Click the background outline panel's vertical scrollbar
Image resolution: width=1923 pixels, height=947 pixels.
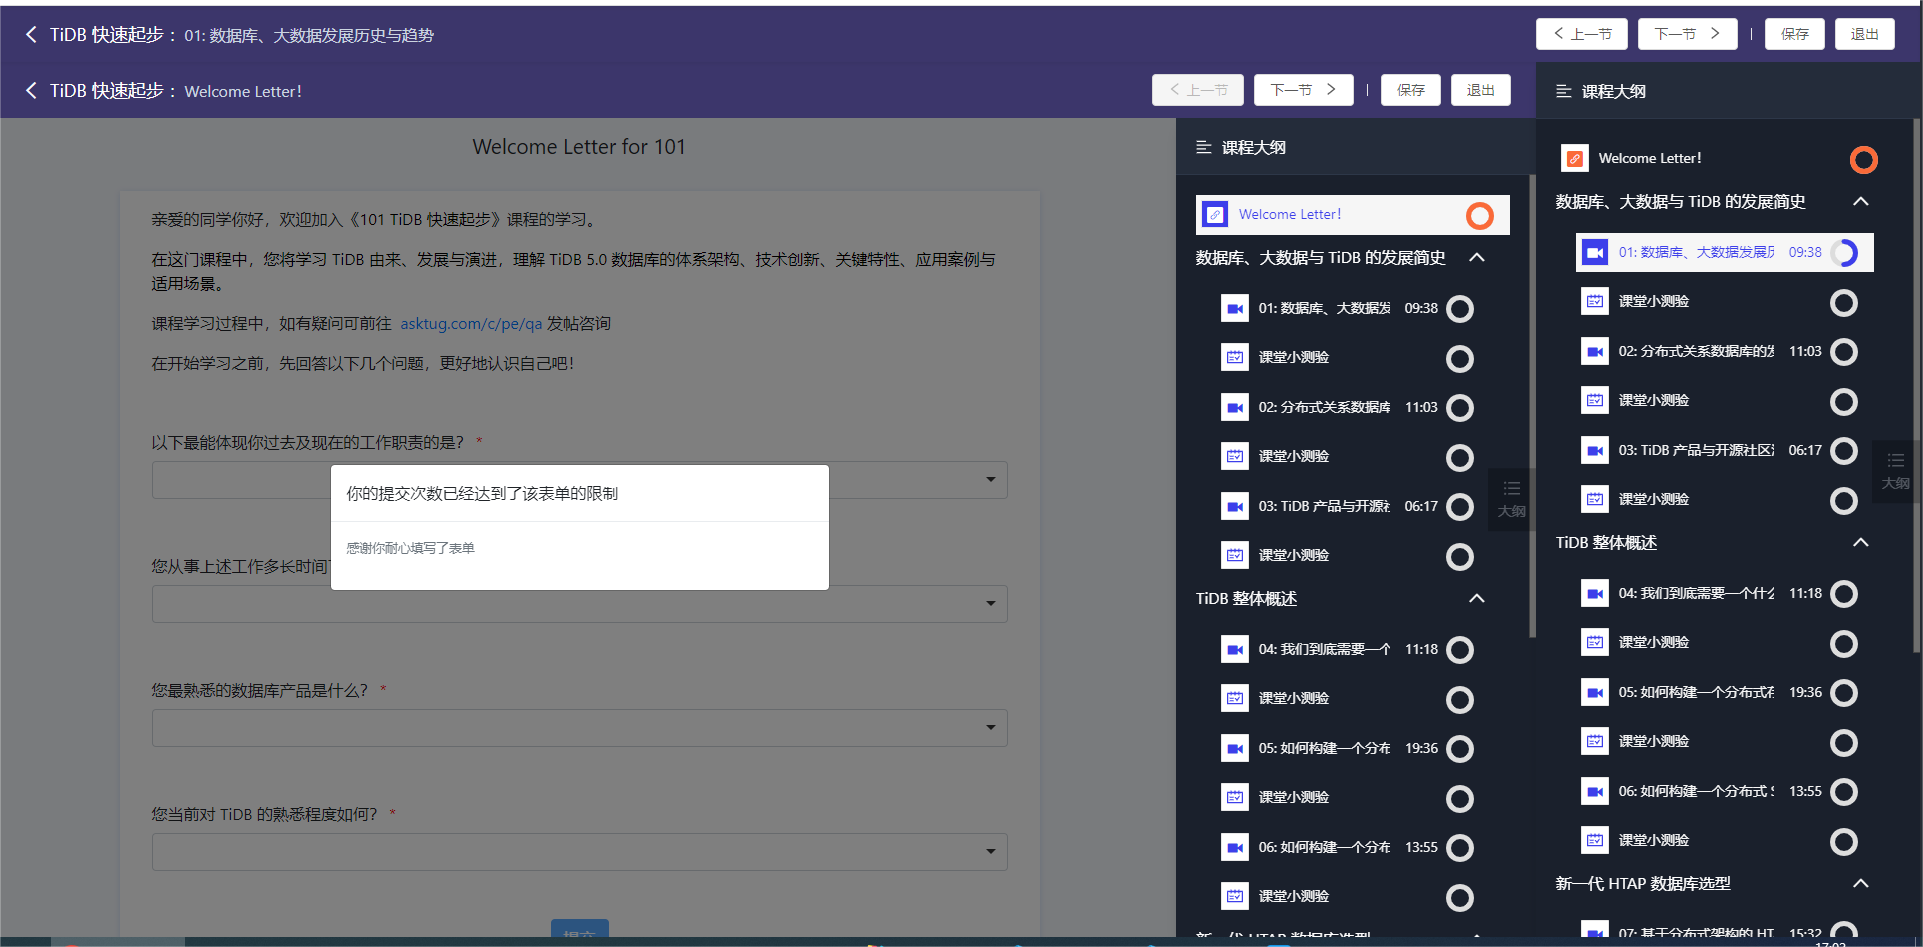1916,386
